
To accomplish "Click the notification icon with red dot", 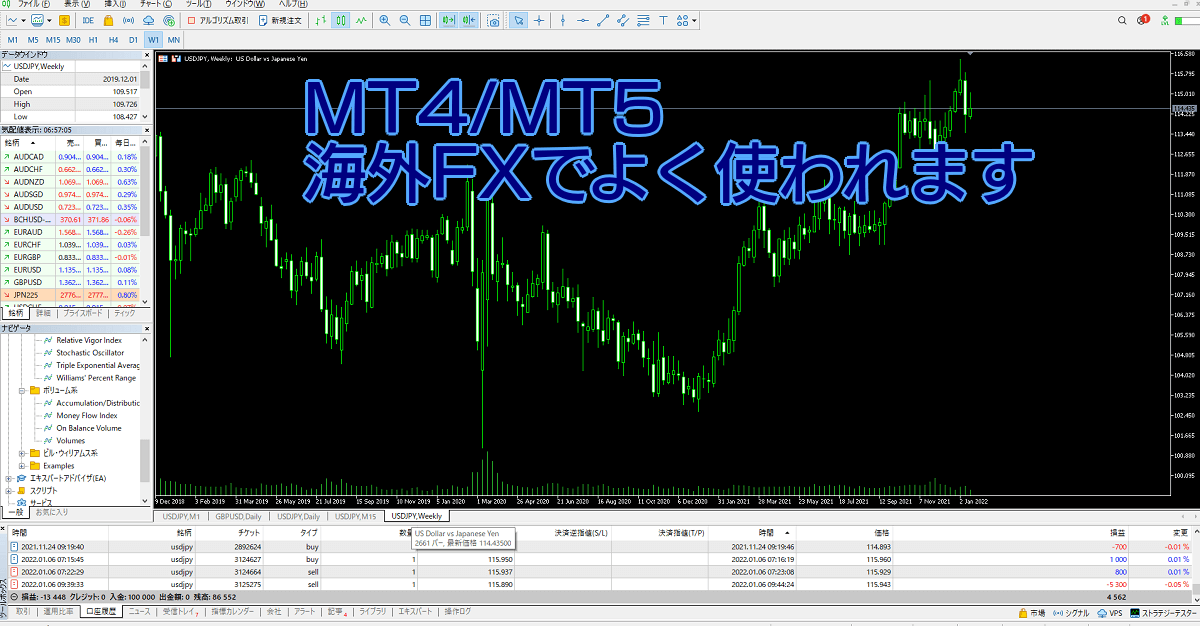I will pos(1144,19).
